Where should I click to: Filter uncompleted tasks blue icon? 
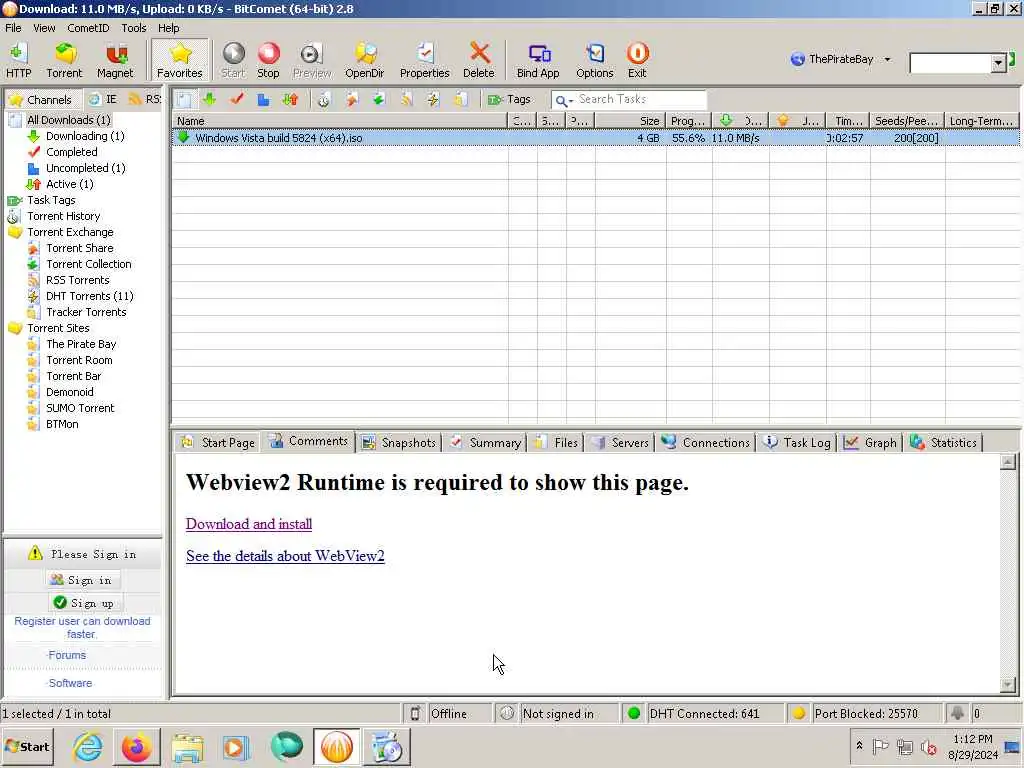pos(263,99)
